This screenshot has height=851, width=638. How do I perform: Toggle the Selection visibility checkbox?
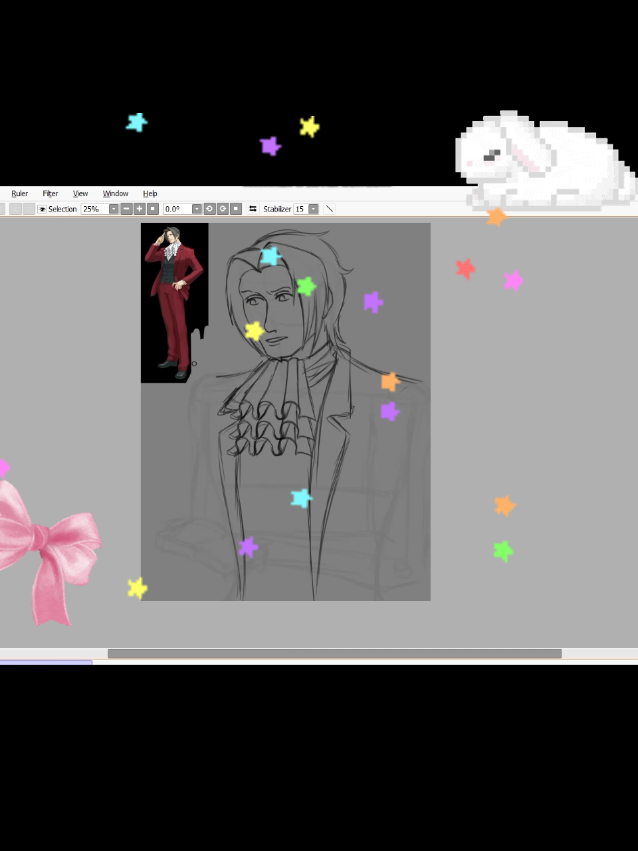click(42, 209)
